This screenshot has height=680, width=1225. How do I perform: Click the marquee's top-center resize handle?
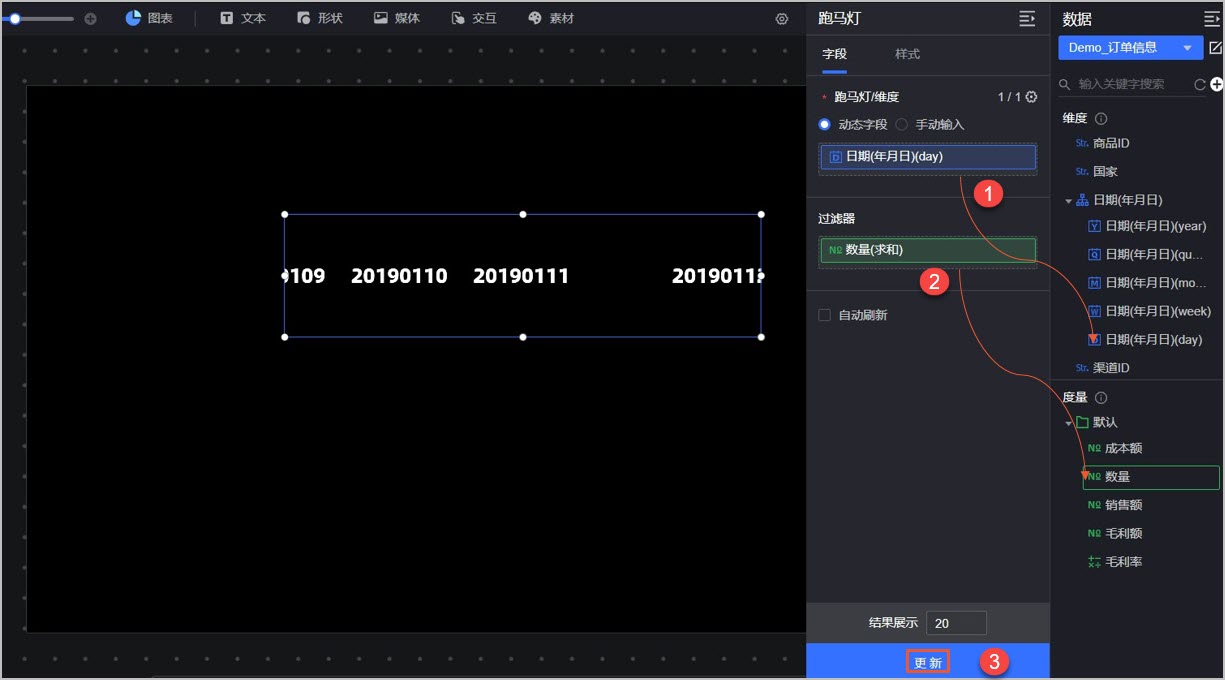pos(523,214)
